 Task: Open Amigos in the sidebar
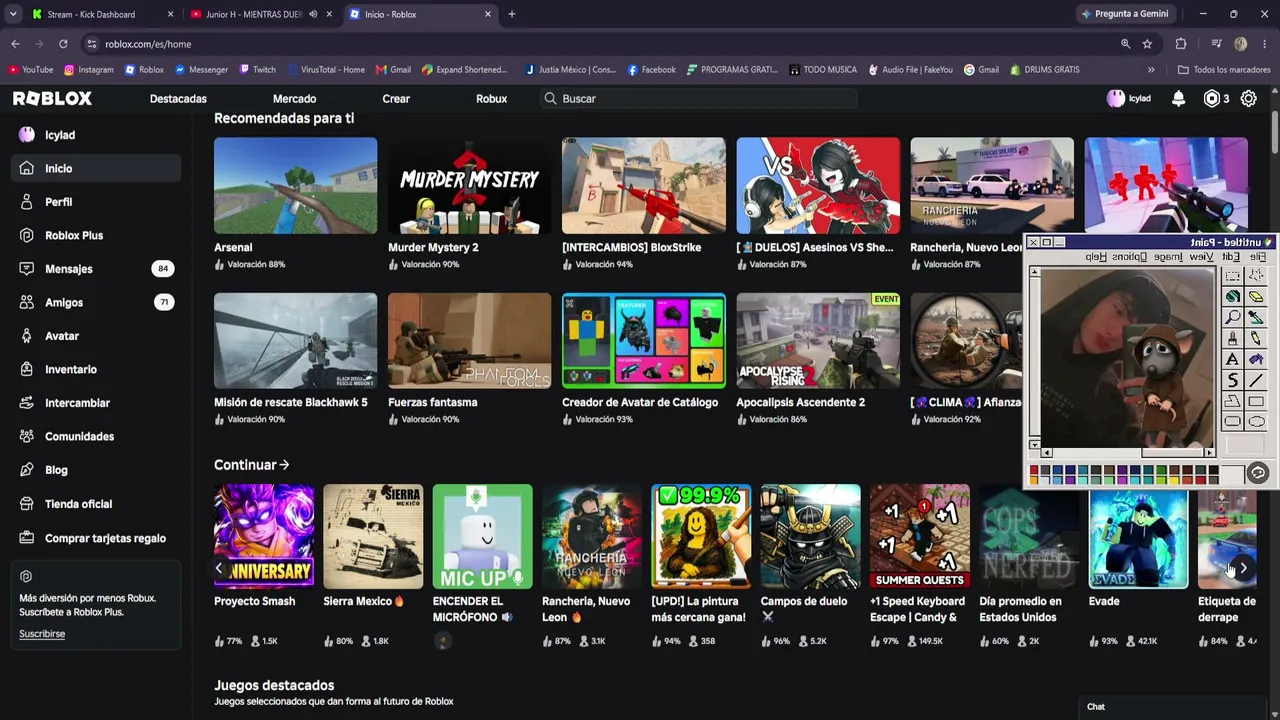[96, 302]
